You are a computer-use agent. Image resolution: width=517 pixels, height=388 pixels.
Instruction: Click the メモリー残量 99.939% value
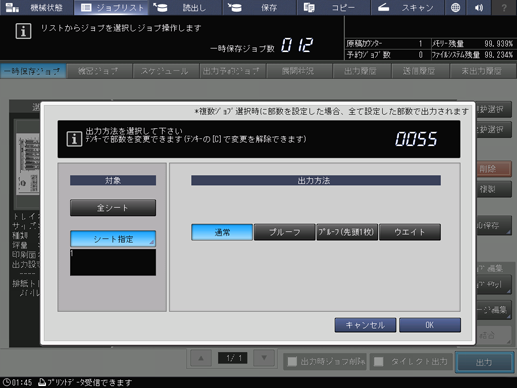[499, 44]
